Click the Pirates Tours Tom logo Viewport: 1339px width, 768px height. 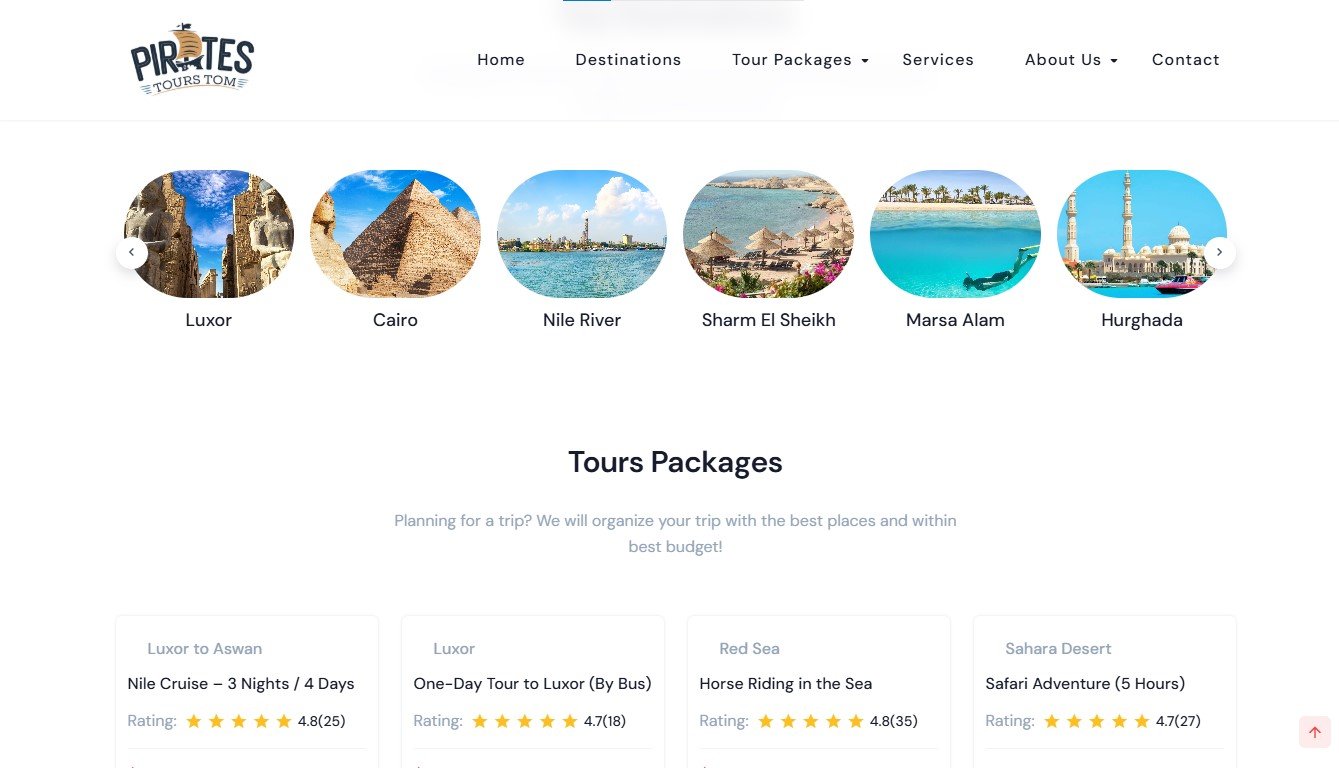(x=192, y=59)
